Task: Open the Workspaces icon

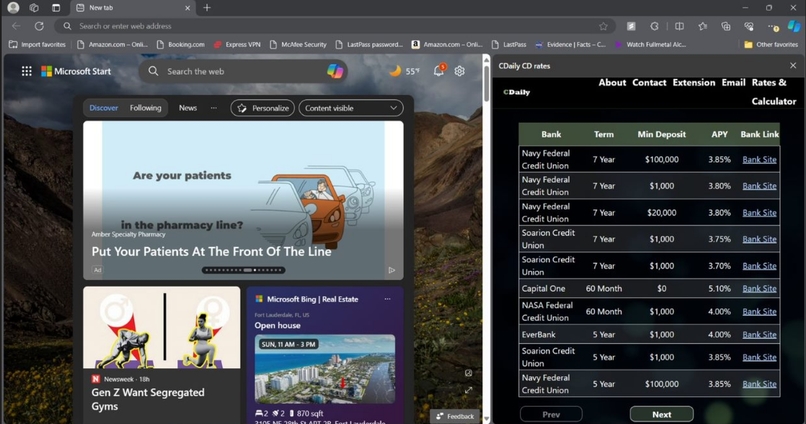Action: click(x=34, y=8)
